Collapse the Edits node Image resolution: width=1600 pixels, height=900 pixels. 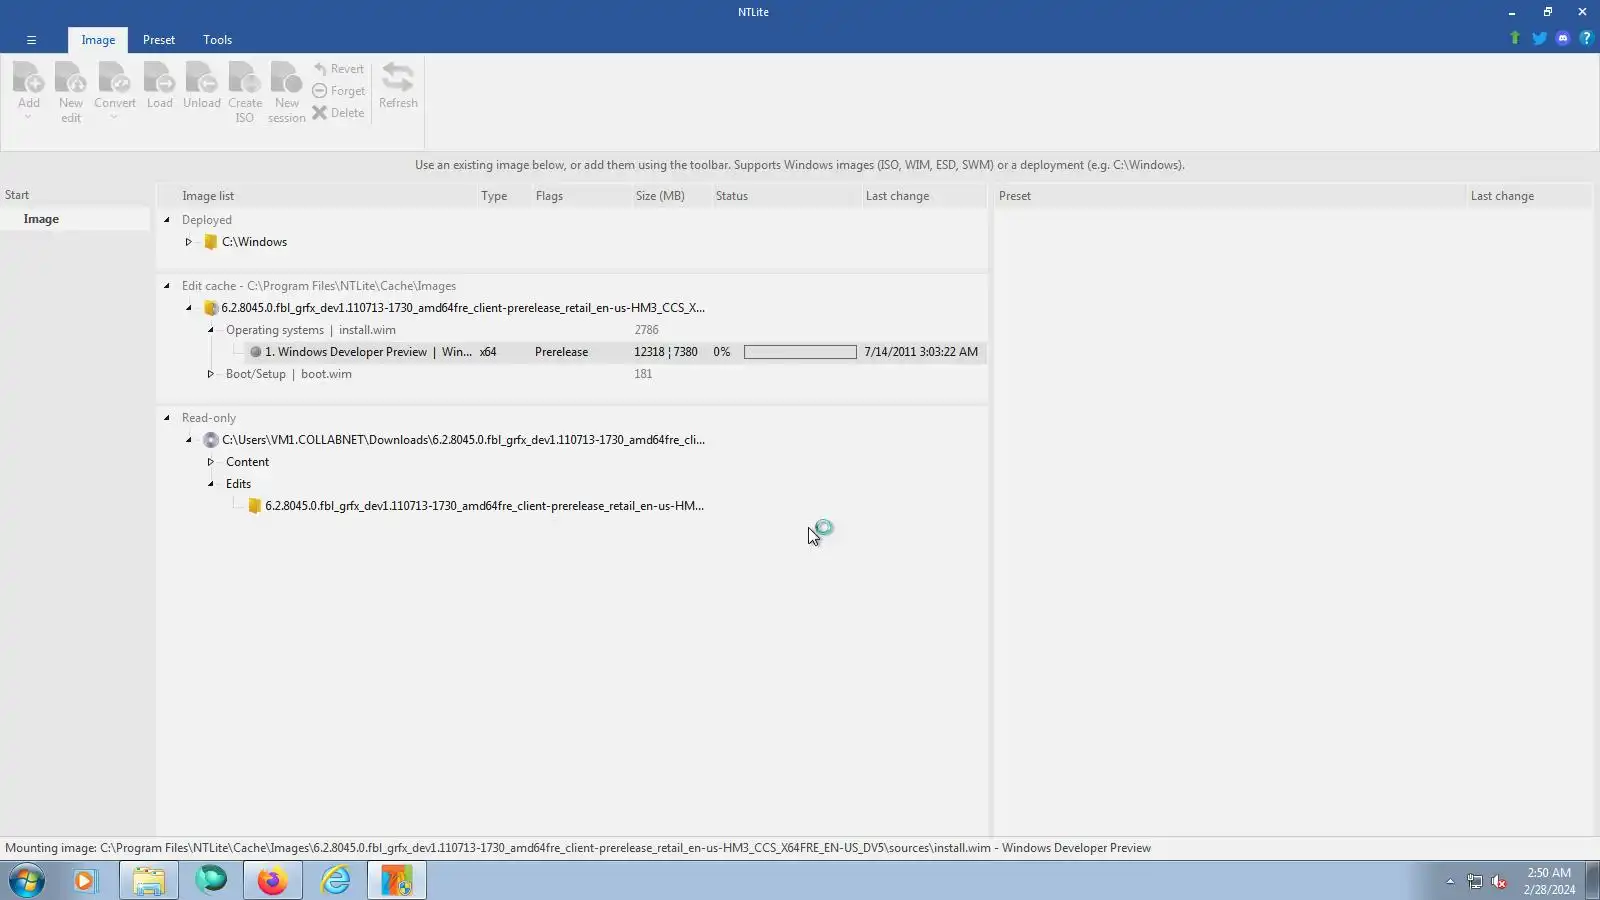[x=211, y=484]
